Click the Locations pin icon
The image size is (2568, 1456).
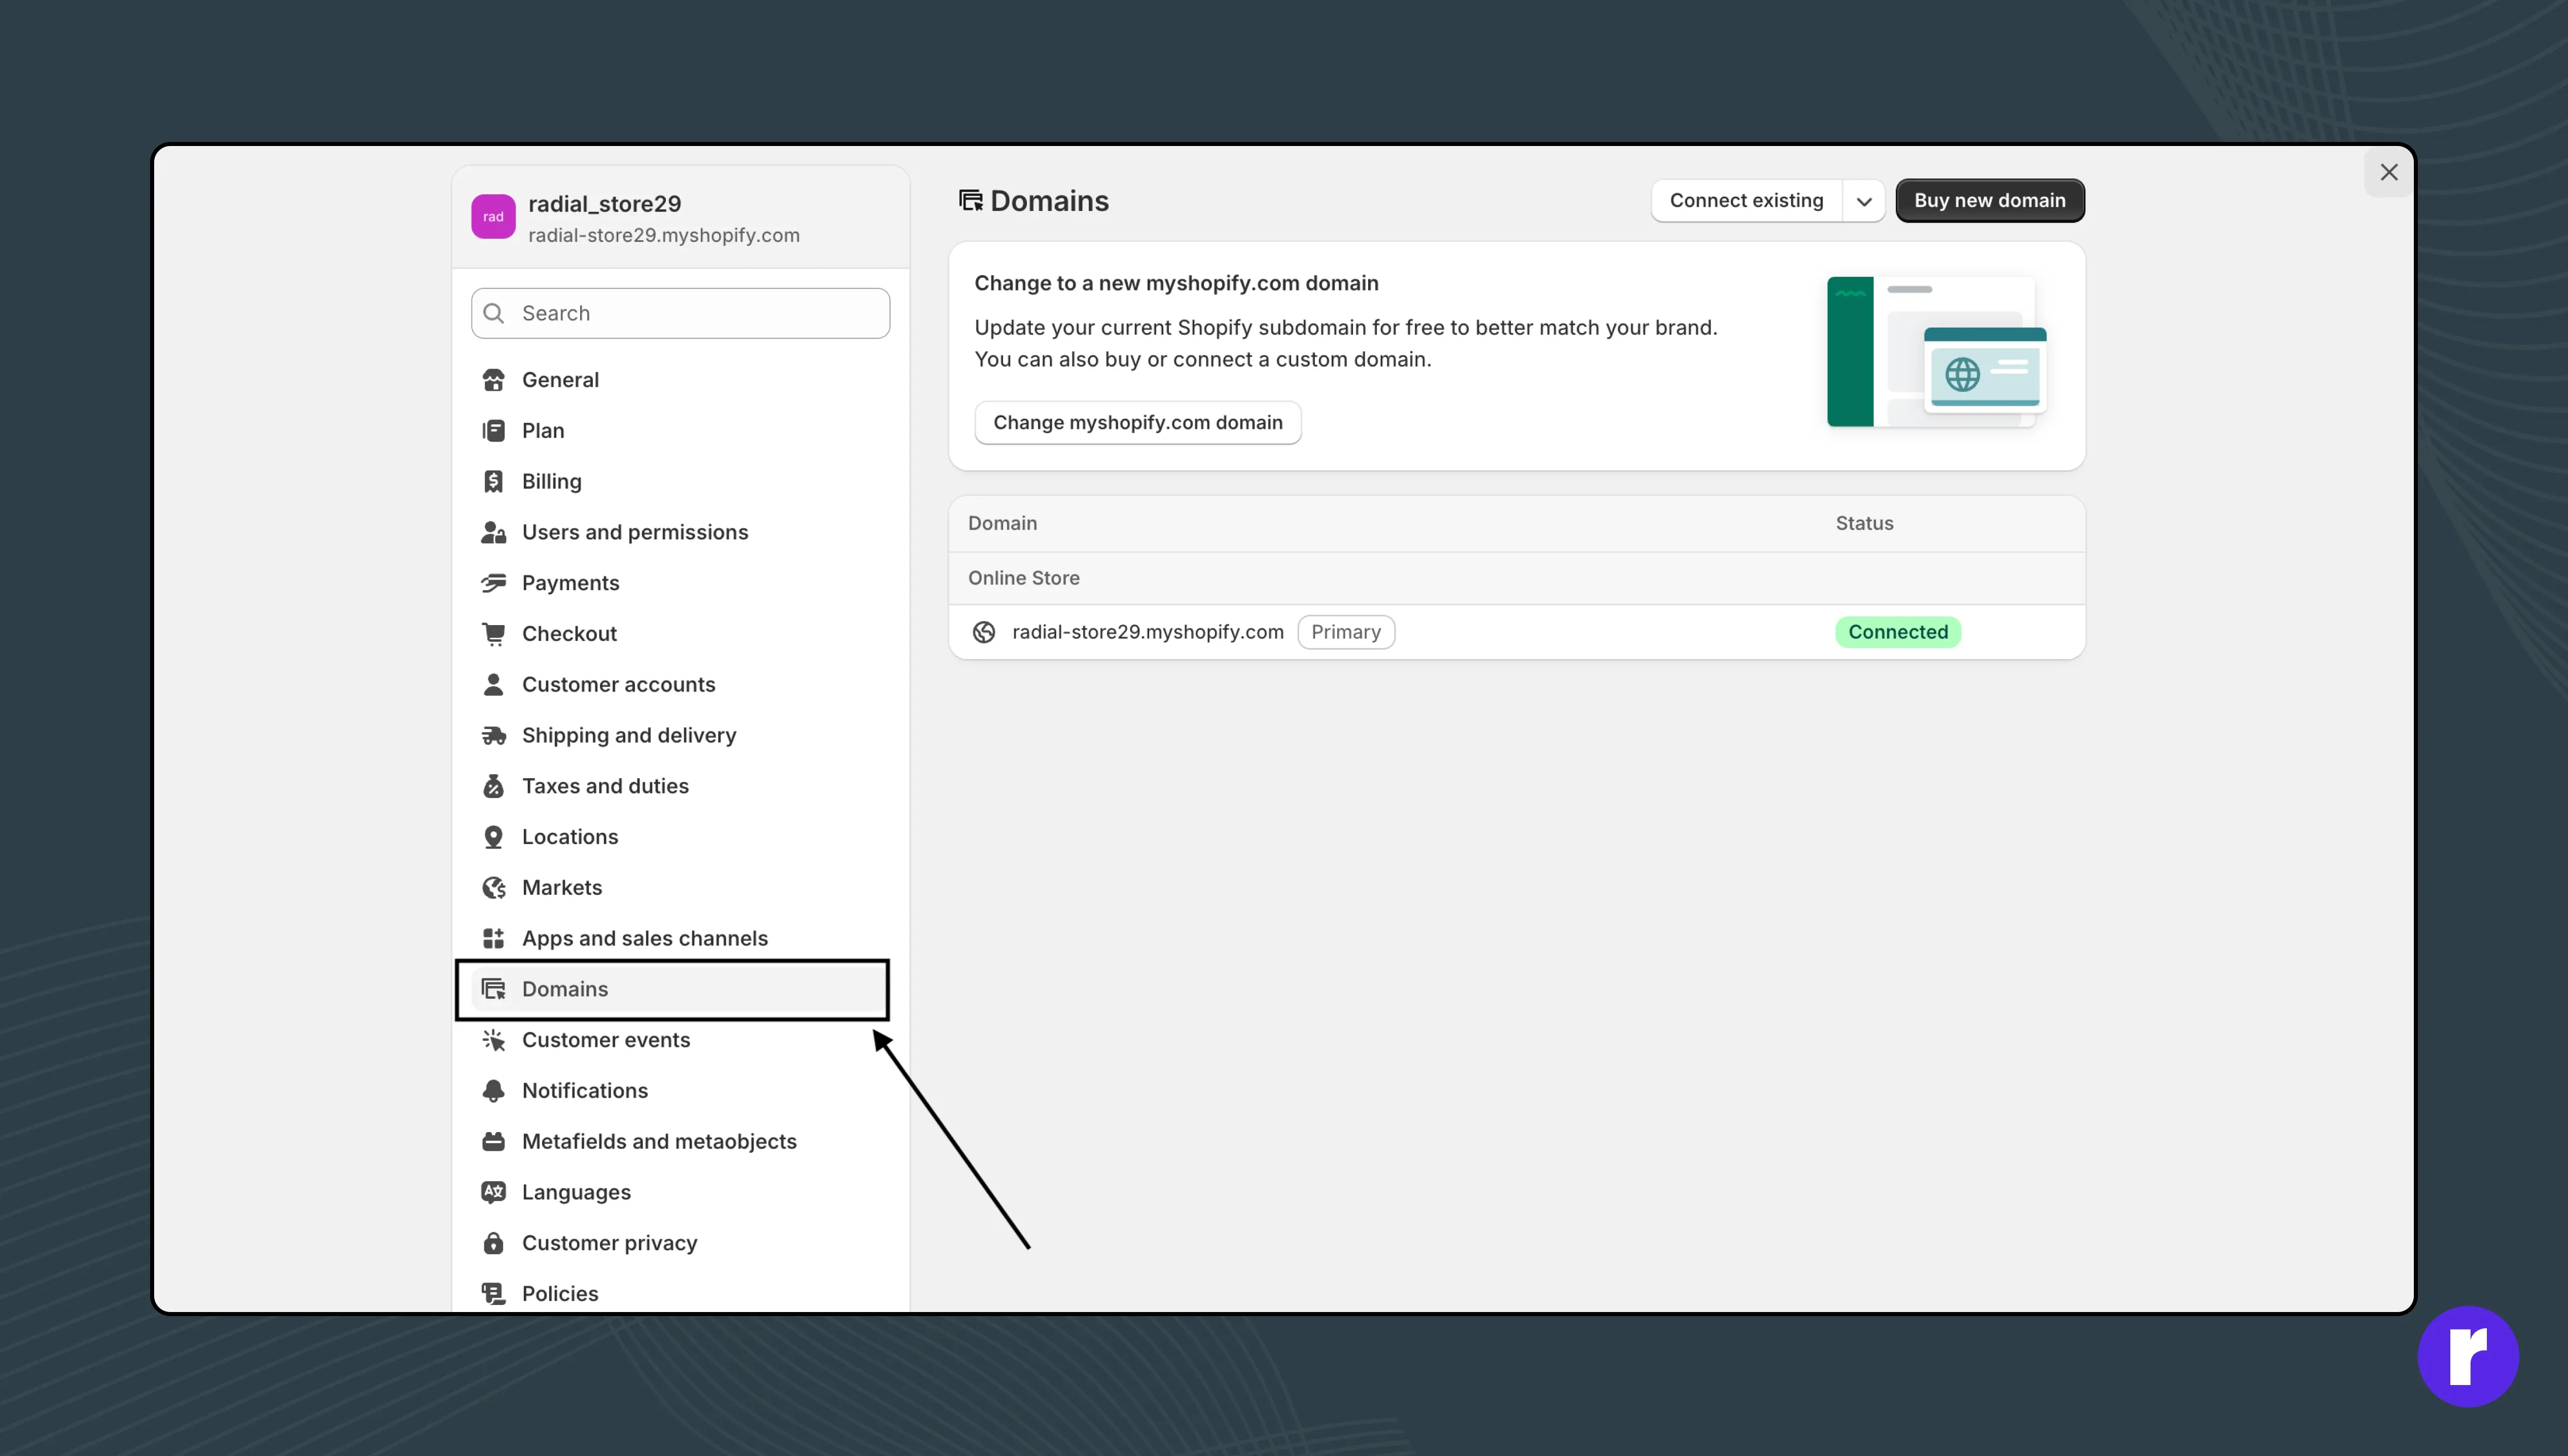pos(493,837)
